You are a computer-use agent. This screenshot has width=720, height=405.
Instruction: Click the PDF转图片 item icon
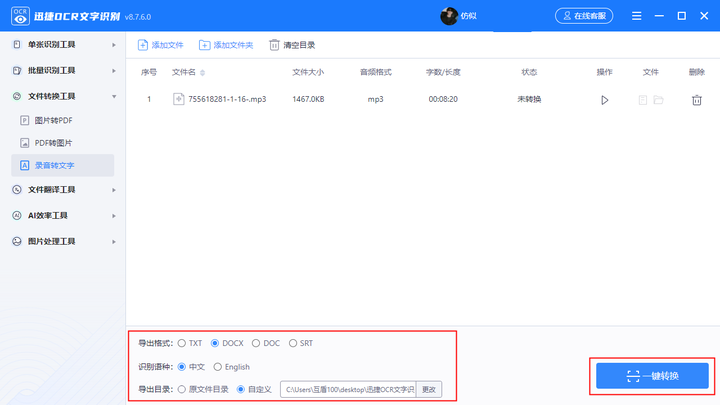coord(25,143)
